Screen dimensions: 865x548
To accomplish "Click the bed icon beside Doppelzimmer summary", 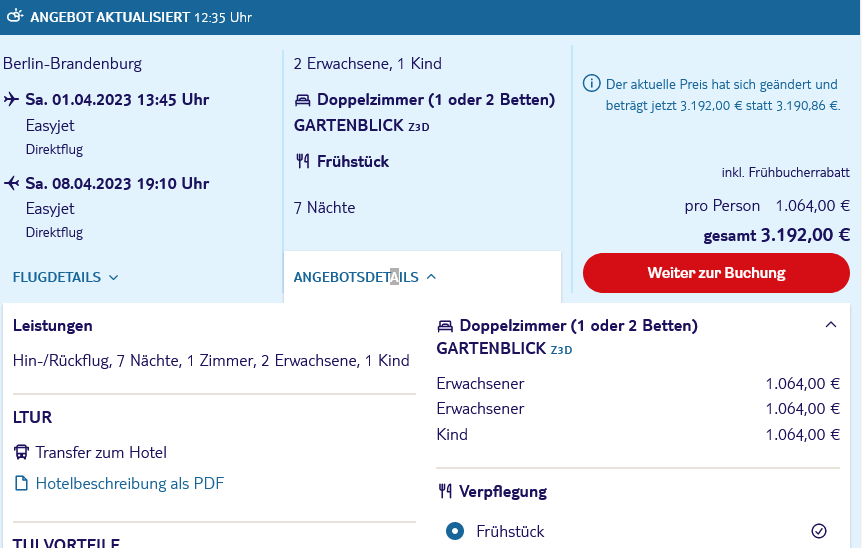I will point(302,100).
